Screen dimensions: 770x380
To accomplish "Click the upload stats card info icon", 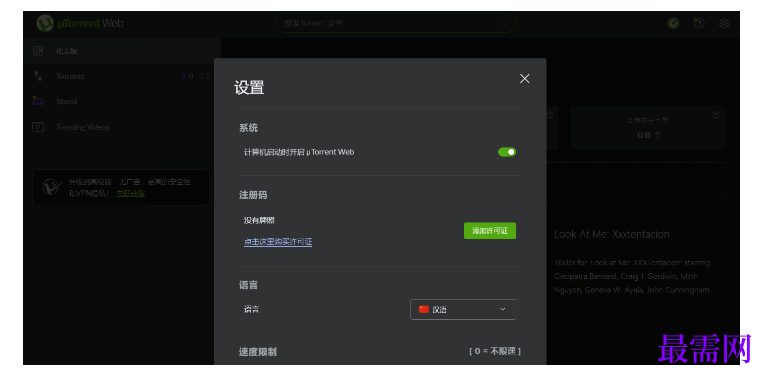I will (x=716, y=114).
